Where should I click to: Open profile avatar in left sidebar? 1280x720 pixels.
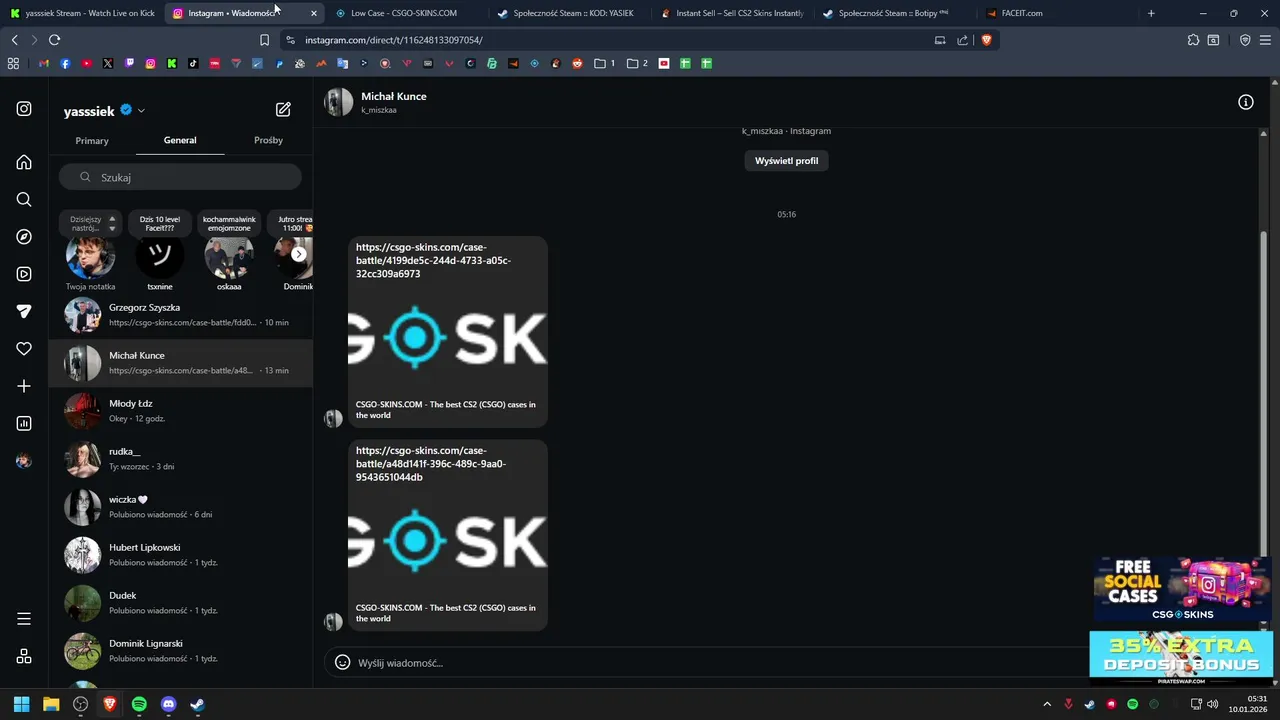24,461
